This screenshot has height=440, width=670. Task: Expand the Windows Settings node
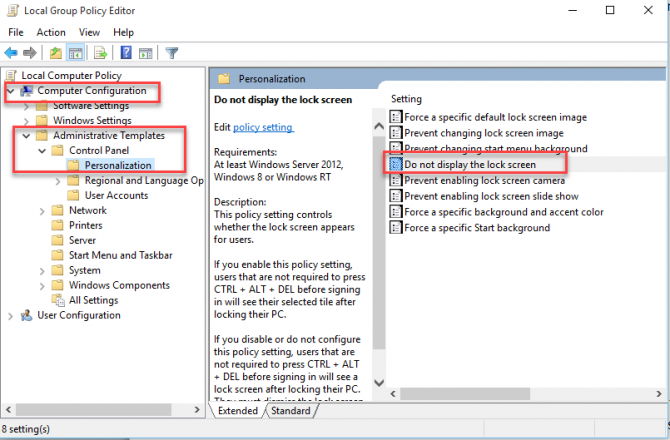[x=26, y=121]
